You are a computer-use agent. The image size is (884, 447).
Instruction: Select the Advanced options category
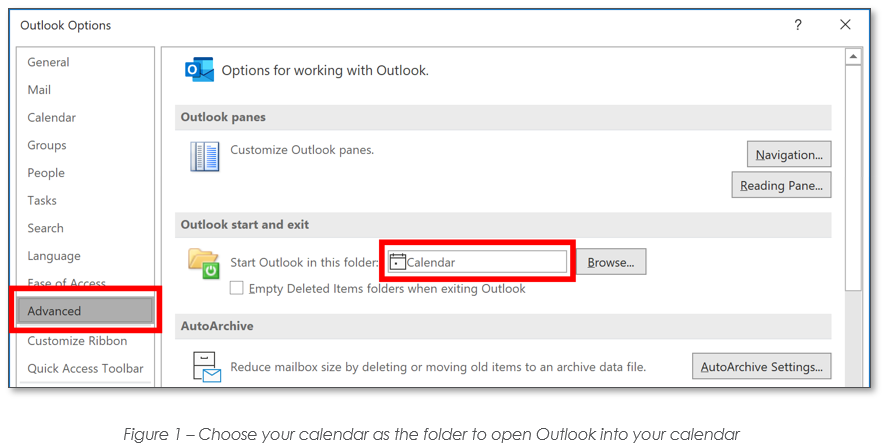[x=85, y=311]
